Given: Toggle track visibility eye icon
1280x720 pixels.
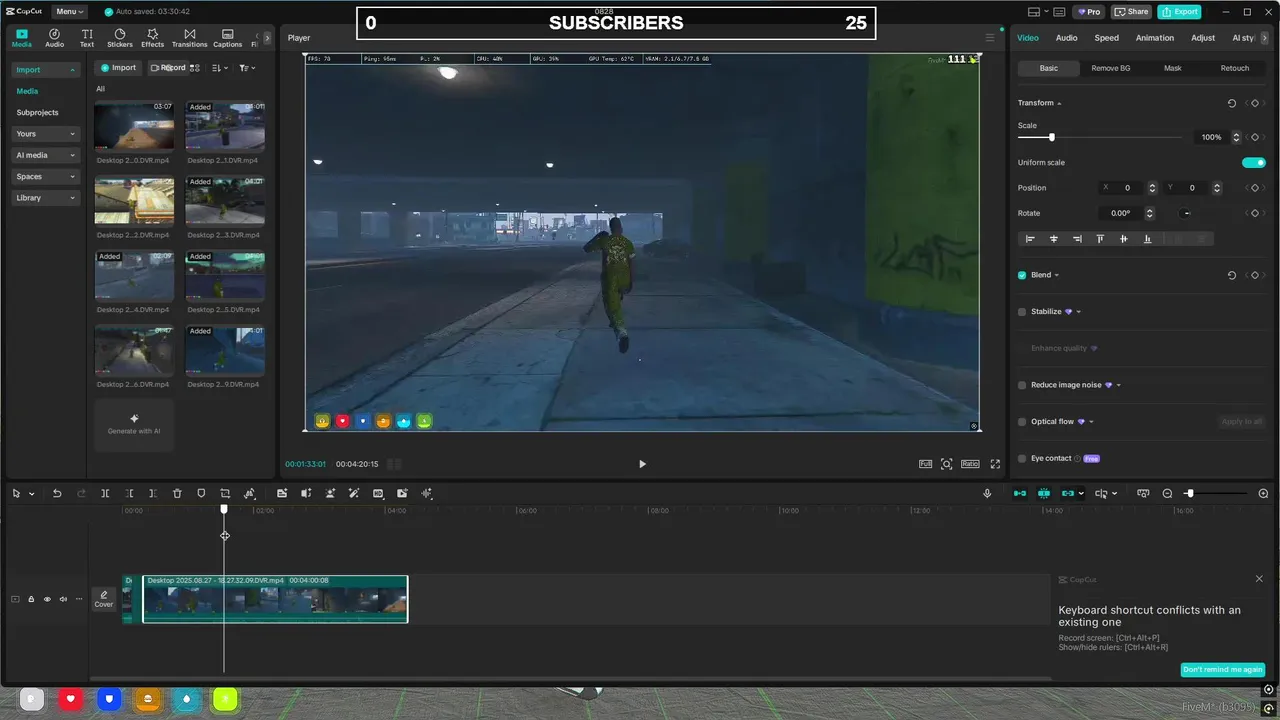Looking at the screenshot, I should [47, 599].
